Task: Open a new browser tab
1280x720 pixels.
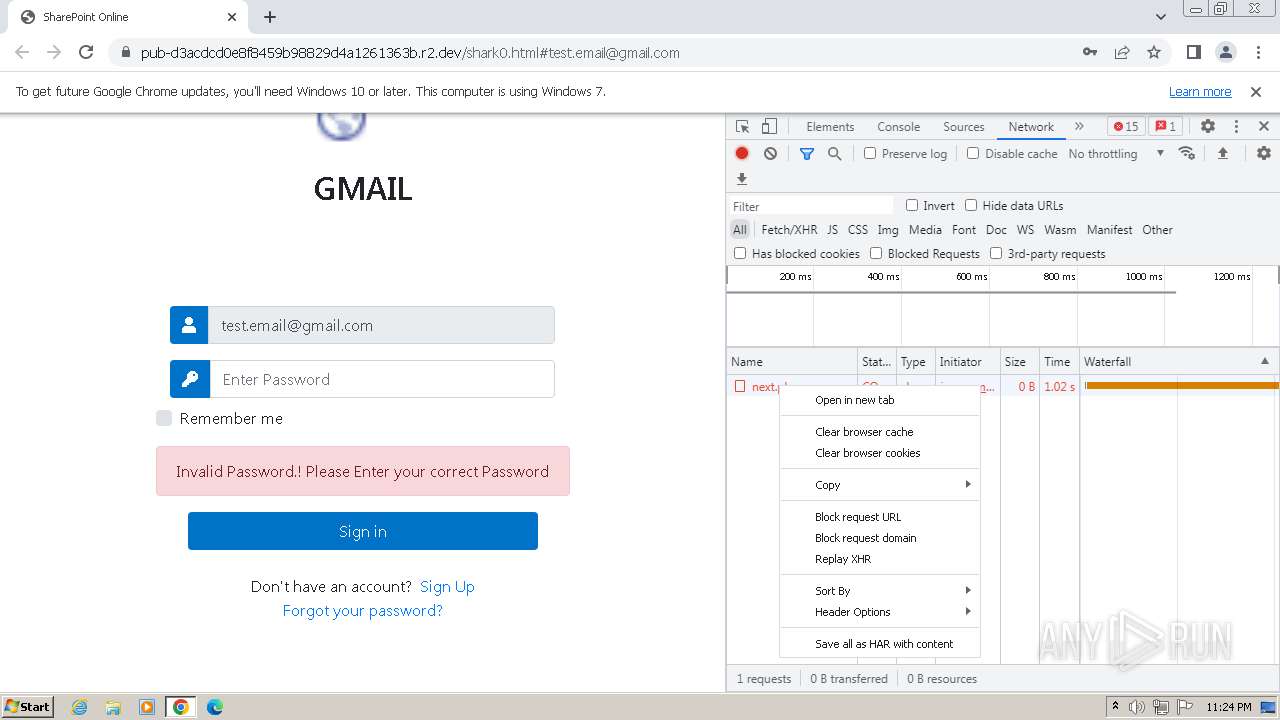Action: coord(270,17)
